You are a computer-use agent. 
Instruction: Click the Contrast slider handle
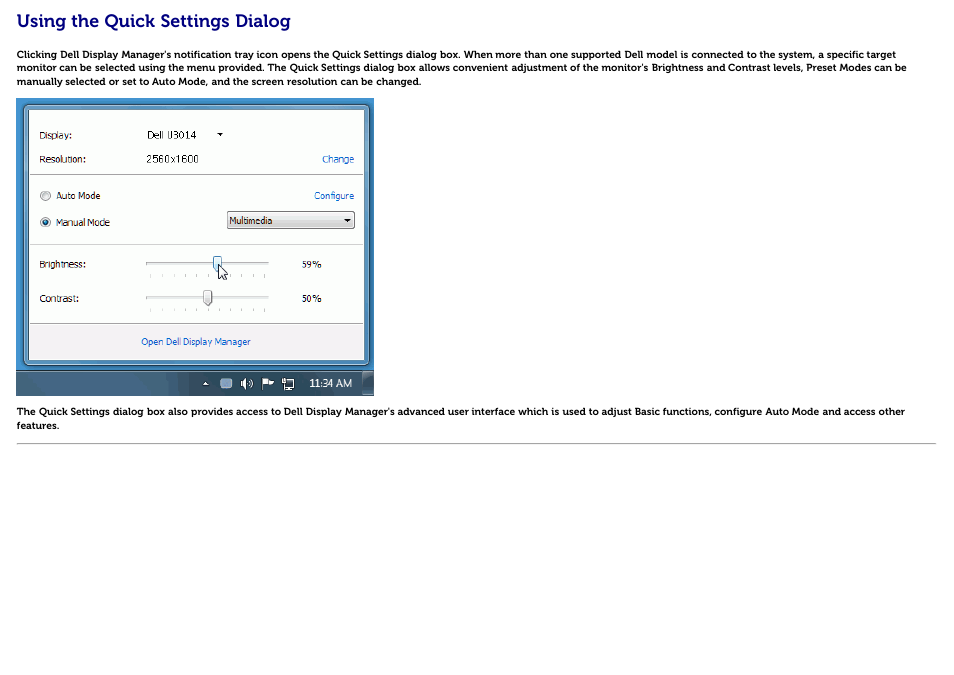(207, 298)
